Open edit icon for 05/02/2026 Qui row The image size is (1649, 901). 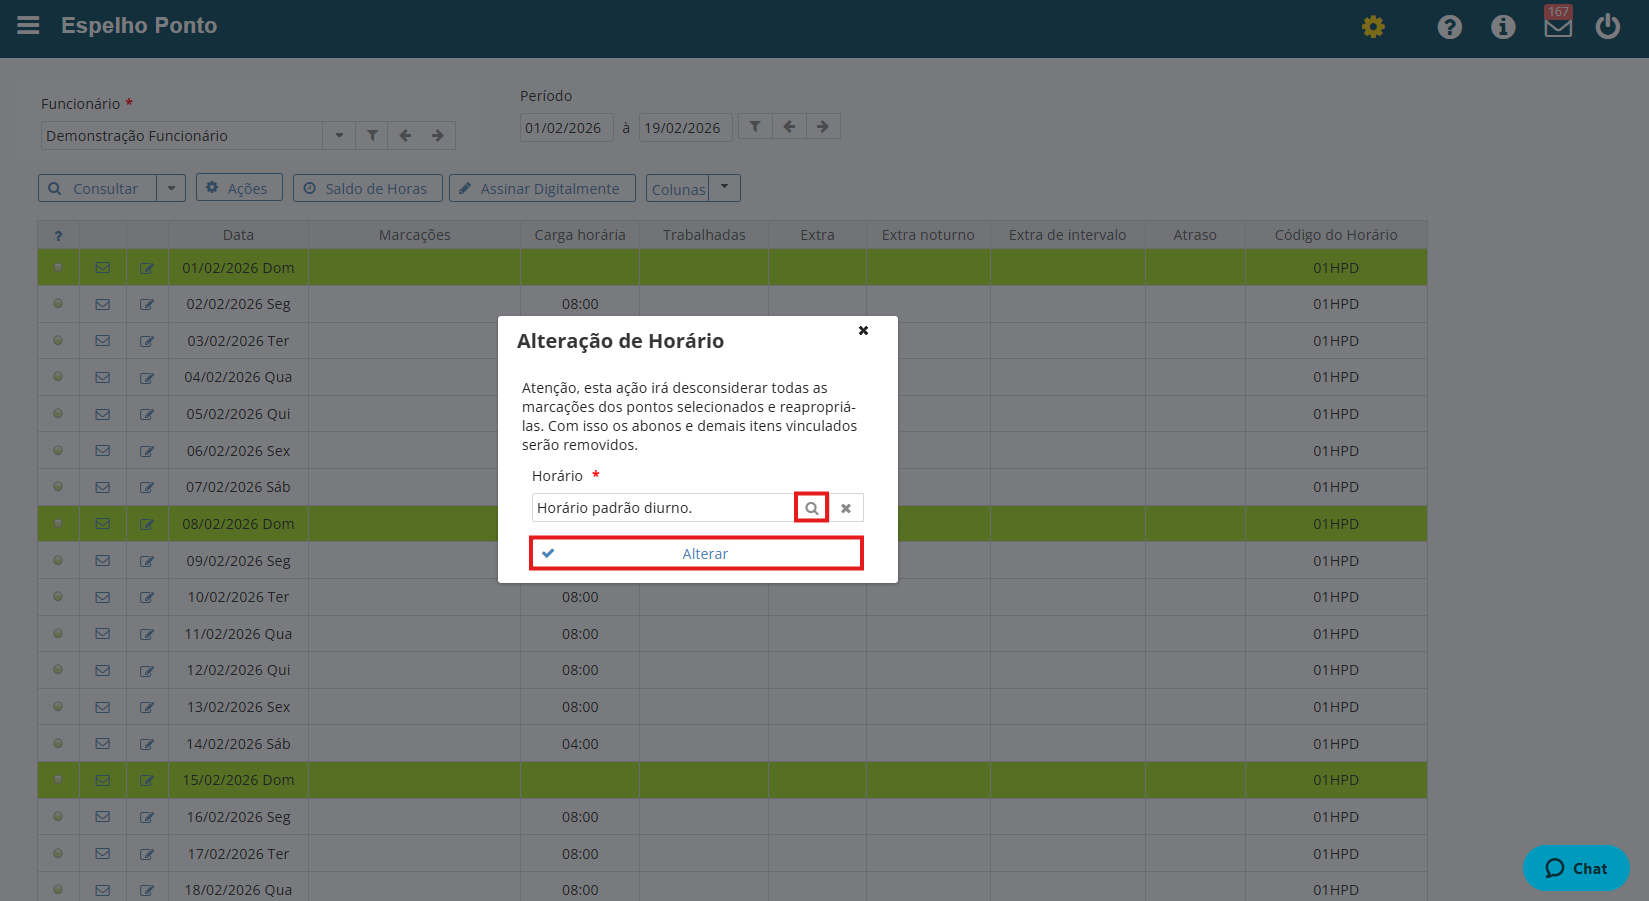coord(147,415)
